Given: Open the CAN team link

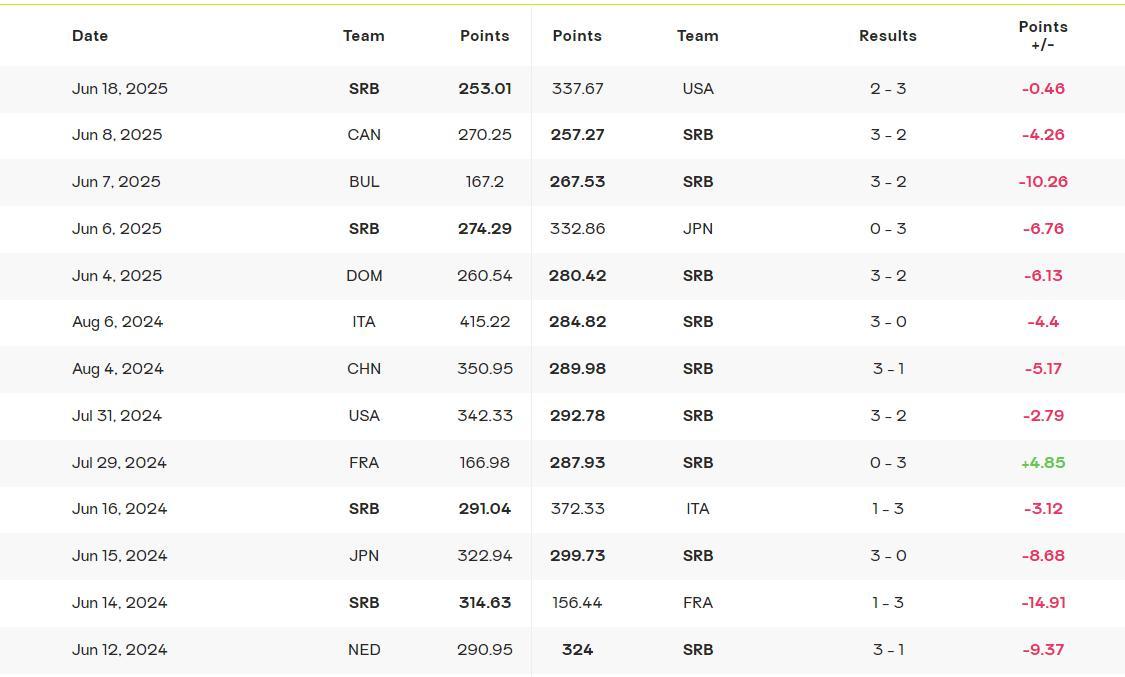Looking at the screenshot, I should (x=364, y=135).
